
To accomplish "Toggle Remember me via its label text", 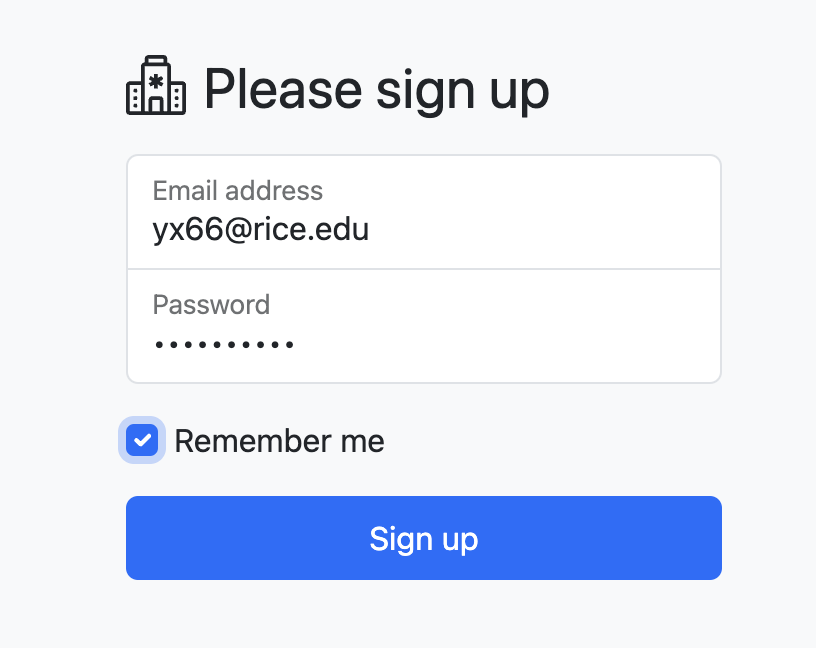I will click(279, 441).
